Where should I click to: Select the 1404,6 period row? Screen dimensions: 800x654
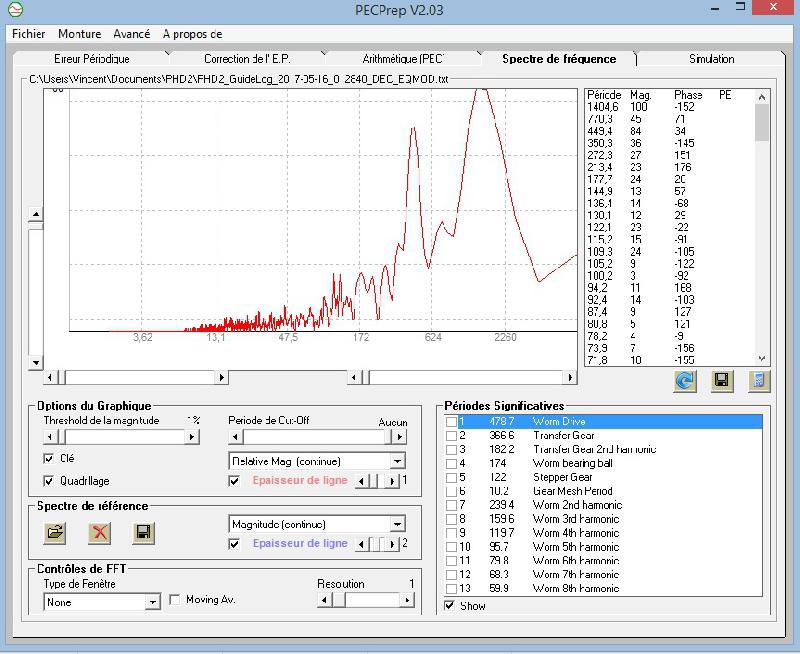(669, 107)
